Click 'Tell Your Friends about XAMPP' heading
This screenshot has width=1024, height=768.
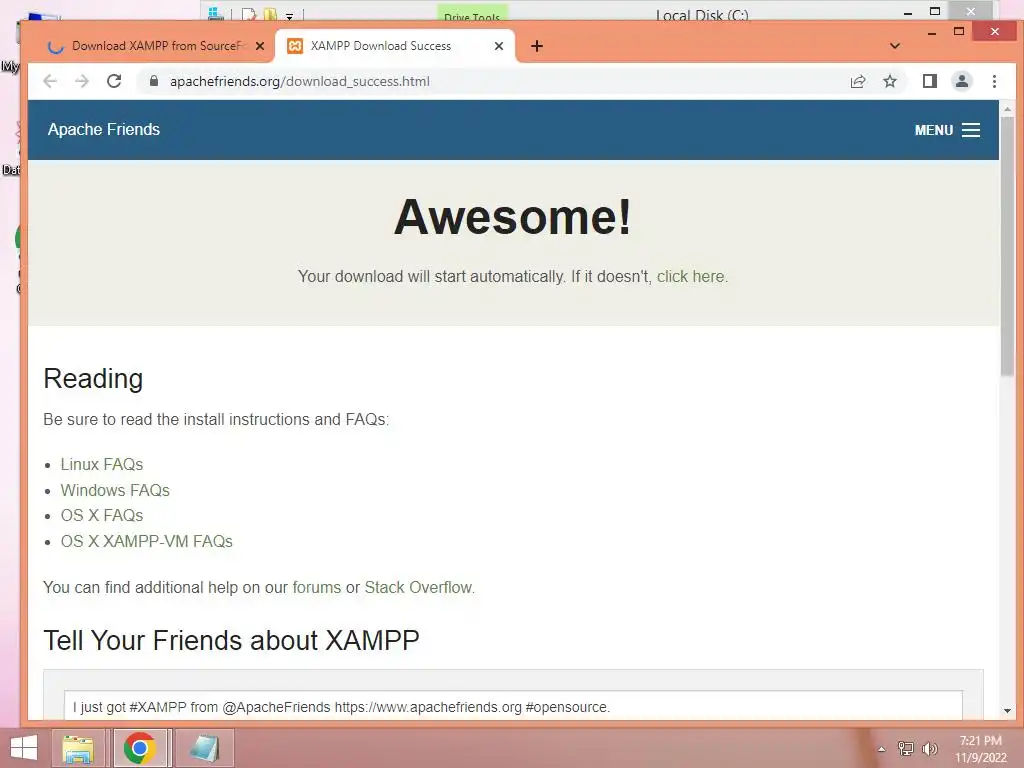tap(231, 640)
